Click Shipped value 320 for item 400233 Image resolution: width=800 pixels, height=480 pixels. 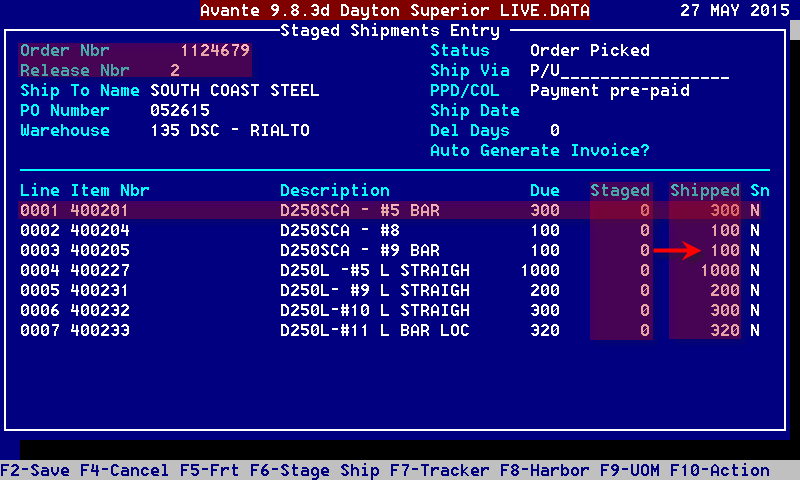(x=724, y=330)
